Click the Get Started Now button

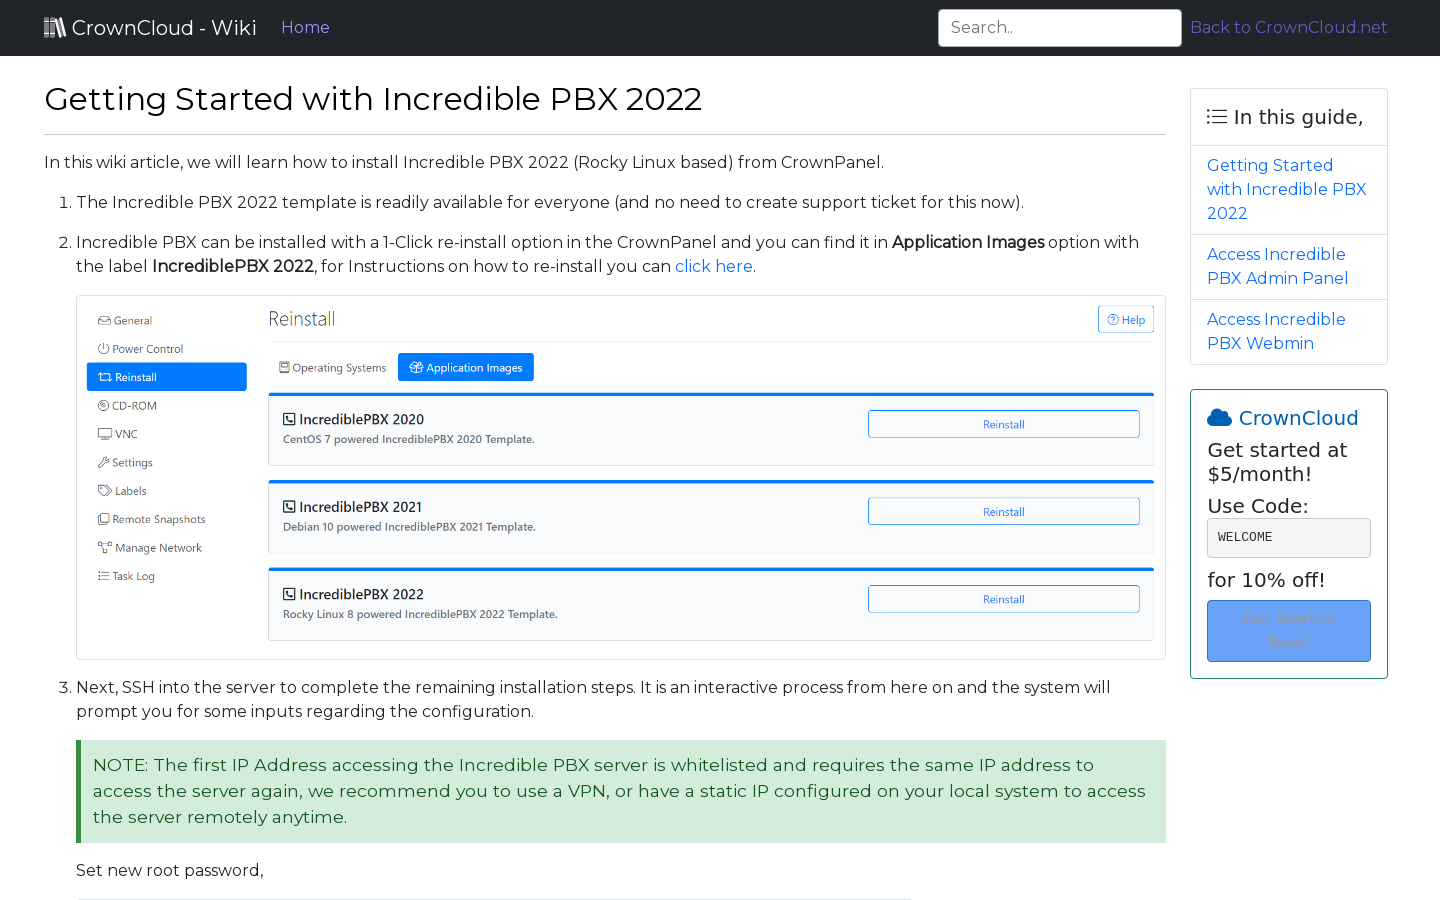1288,631
